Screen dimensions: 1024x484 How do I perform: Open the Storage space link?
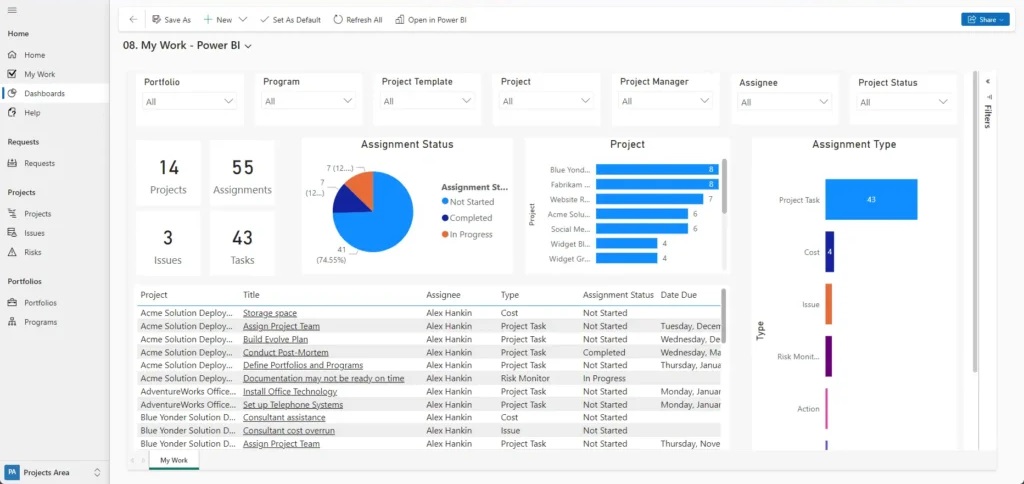click(x=269, y=313)
